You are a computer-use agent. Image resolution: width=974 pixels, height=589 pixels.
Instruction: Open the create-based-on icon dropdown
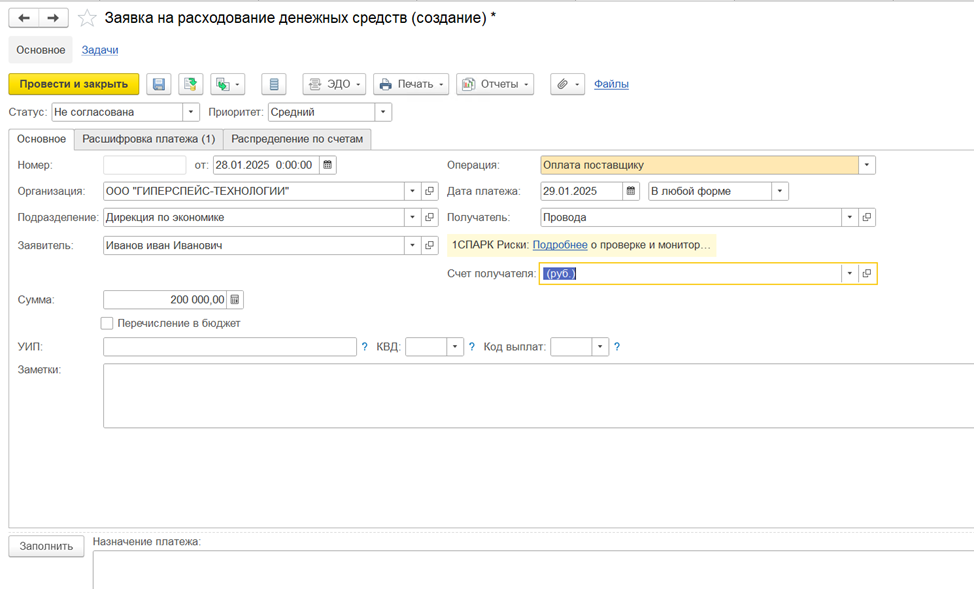pos(227,84)
